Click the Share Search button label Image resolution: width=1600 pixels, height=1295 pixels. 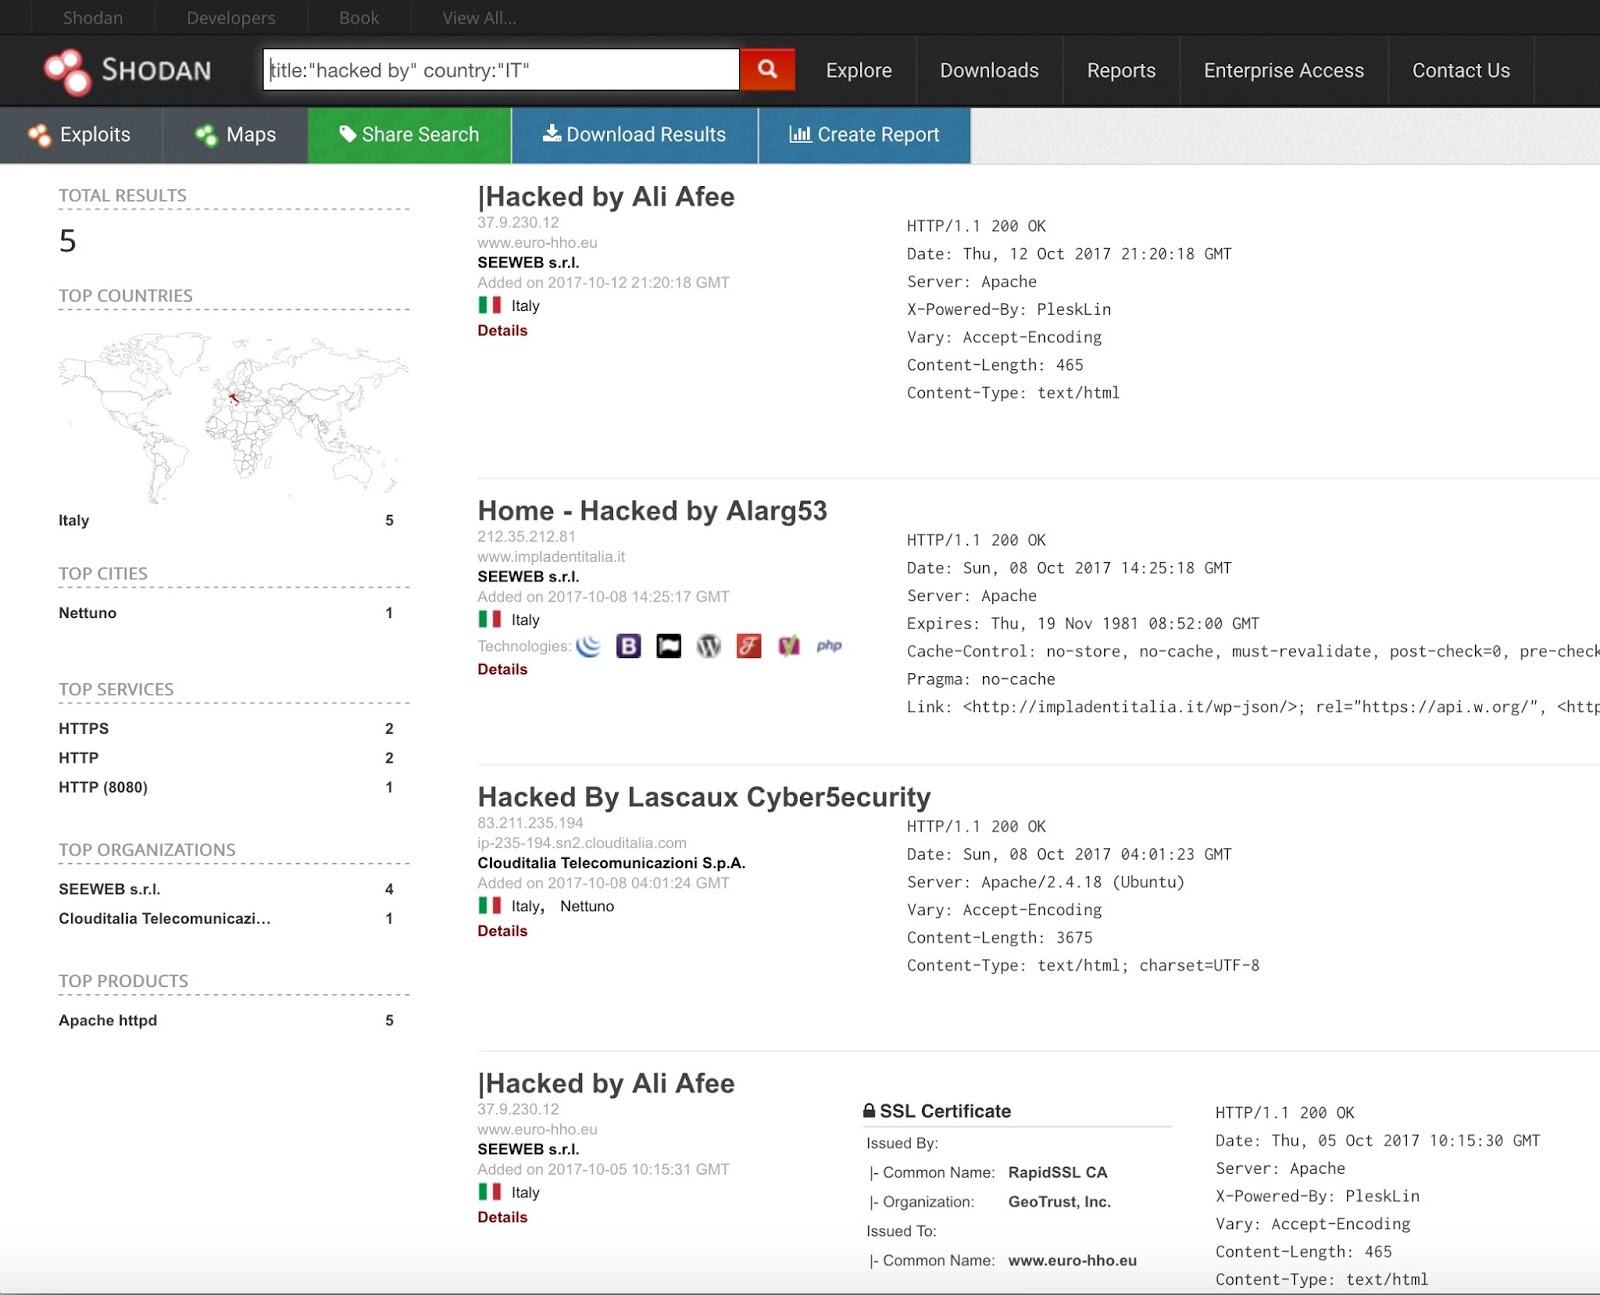(421, 134)
